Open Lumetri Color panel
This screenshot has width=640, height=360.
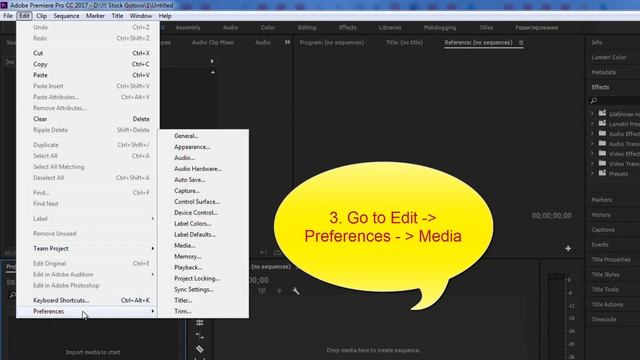click(609, 58)
